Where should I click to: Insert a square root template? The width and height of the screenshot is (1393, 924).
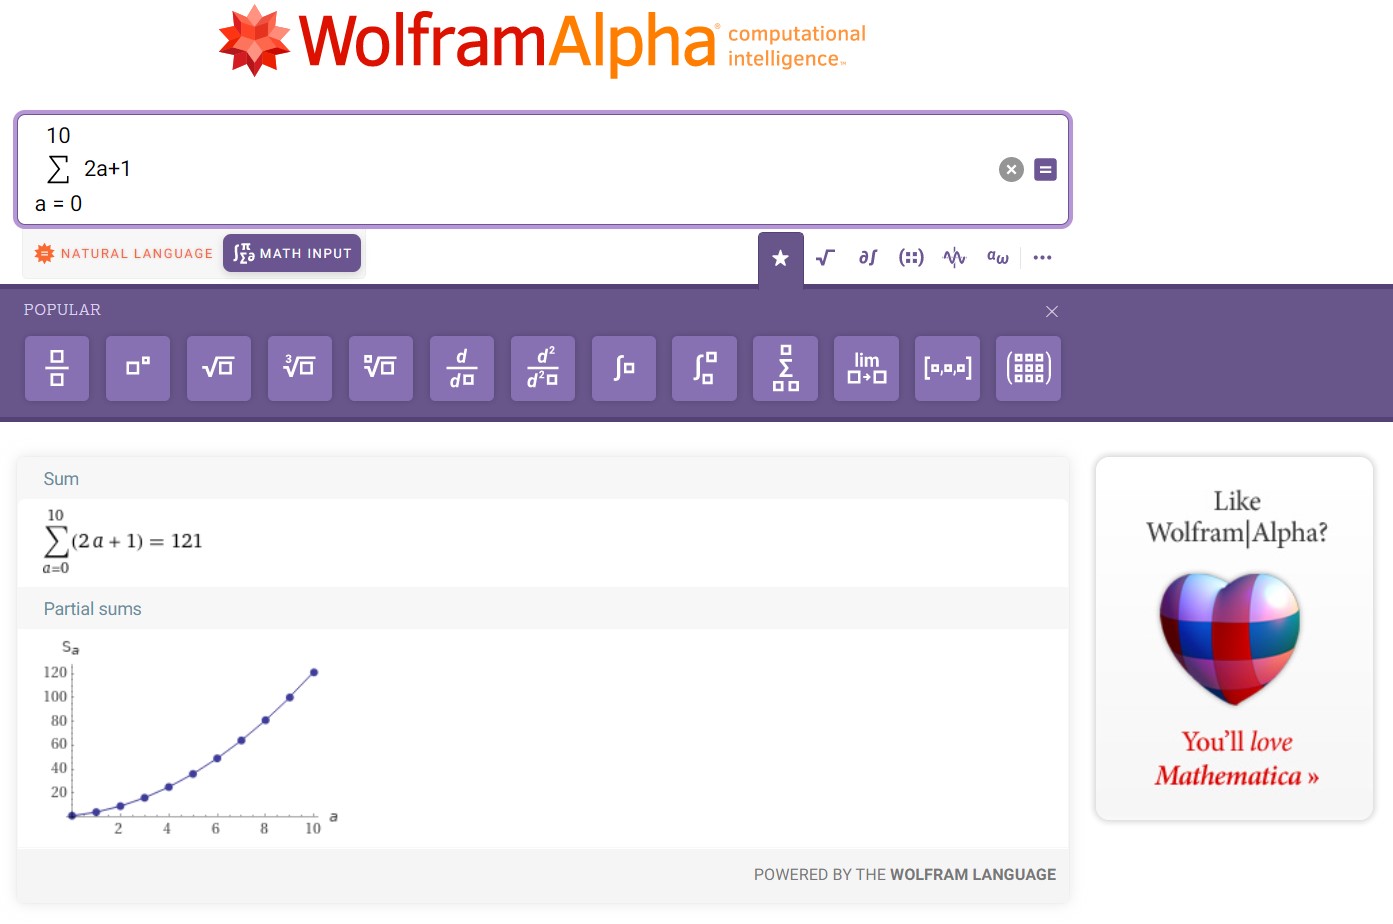[x=219, y=368]
